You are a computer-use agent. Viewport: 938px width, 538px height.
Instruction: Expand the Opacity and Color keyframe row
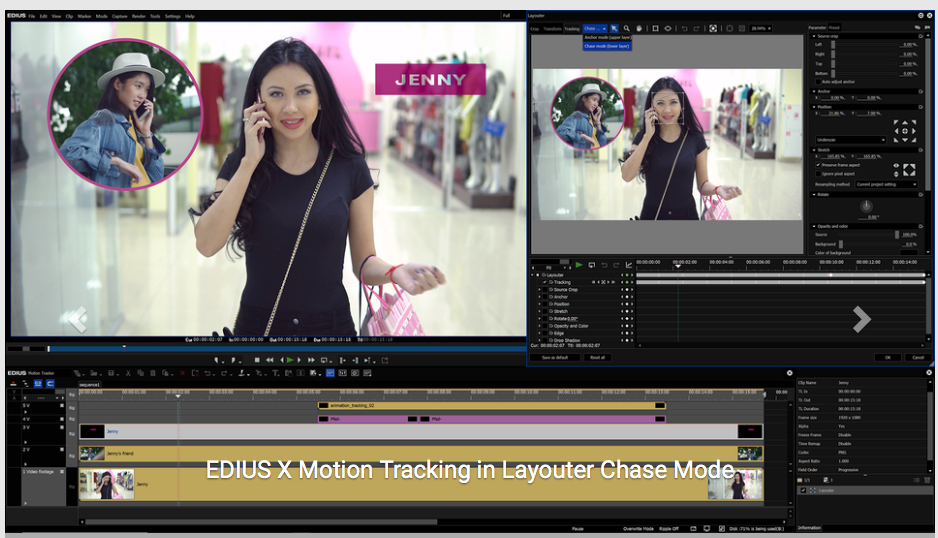click(539, 326)
